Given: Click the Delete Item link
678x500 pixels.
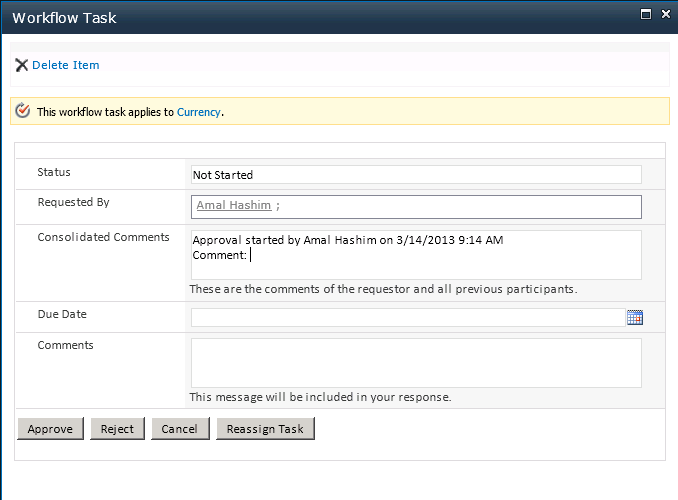Looking at the screenshot, I should 66,65.
